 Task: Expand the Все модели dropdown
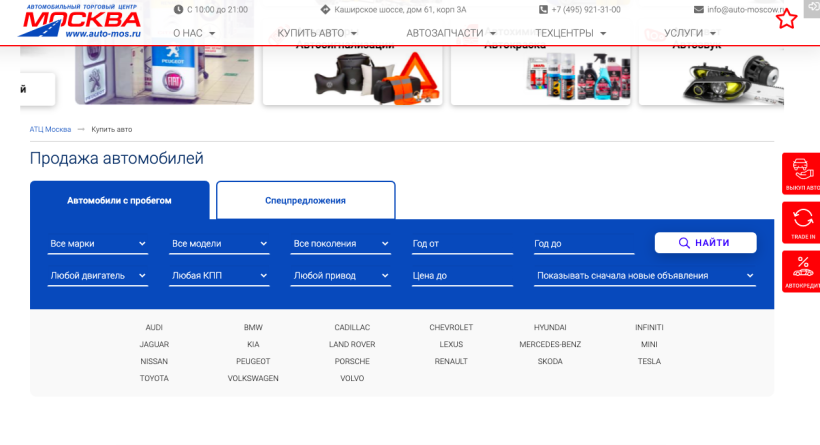tap(219, 244)
